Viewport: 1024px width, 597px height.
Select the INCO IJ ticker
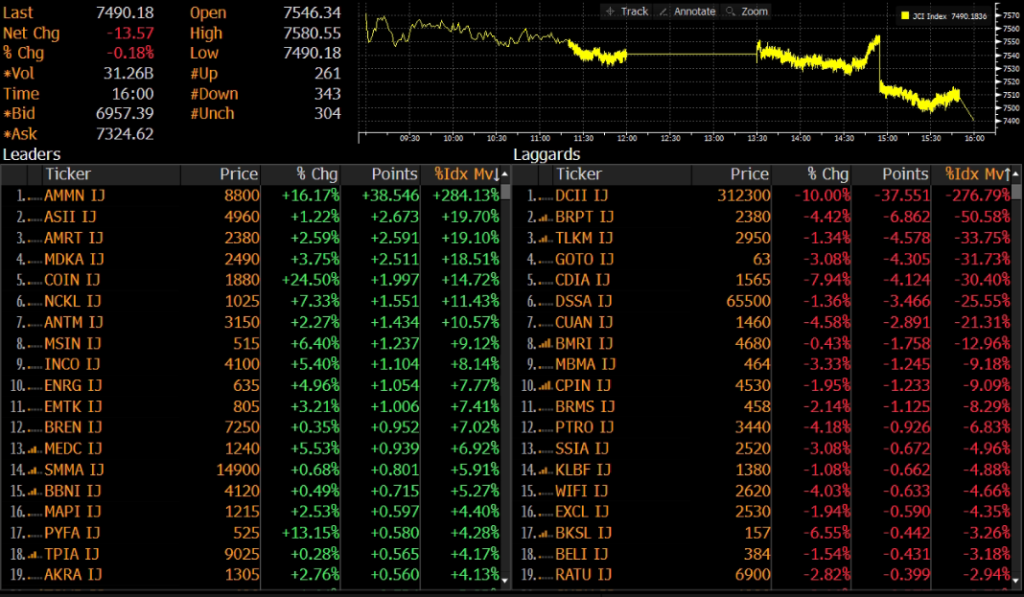coord(72,364)
